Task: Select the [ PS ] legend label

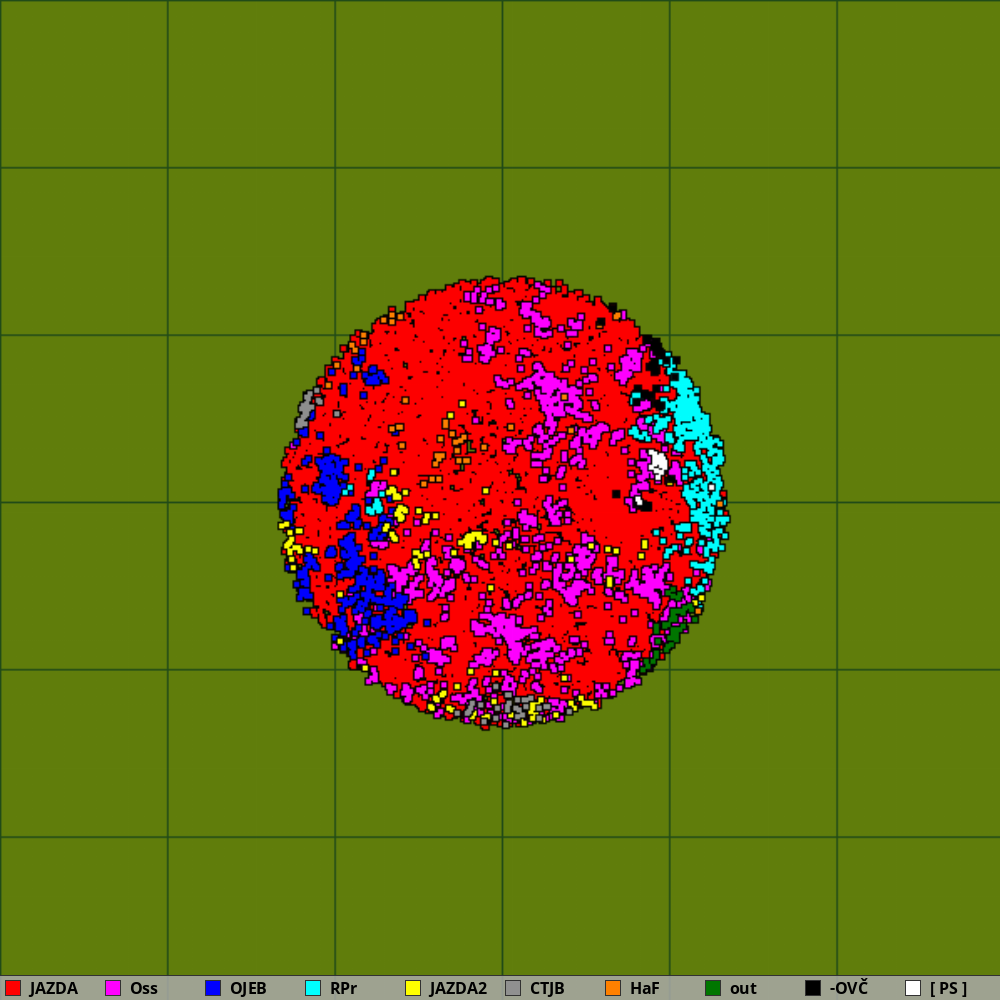Action: (x=948, y=989)
